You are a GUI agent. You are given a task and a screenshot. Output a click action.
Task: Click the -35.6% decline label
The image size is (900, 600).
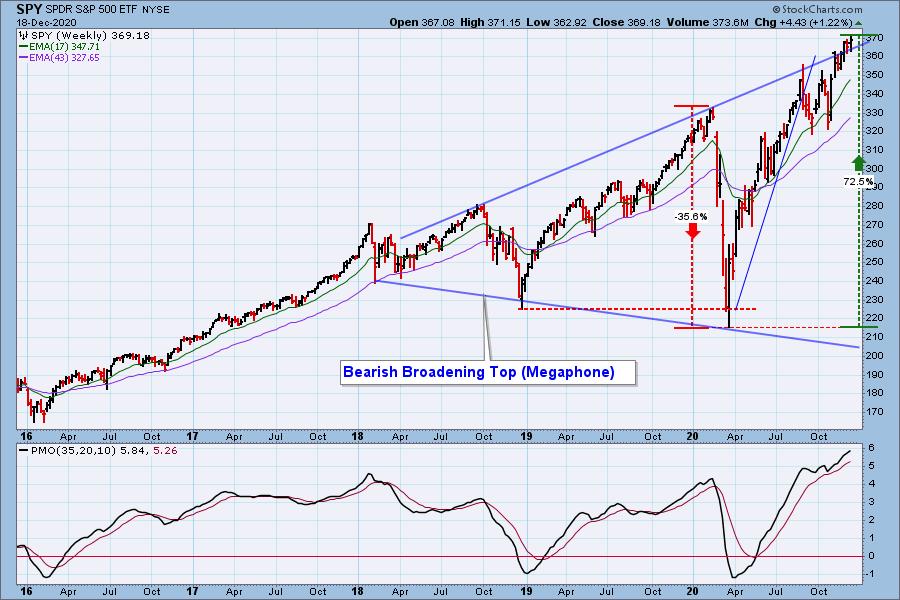pos(691,216)
